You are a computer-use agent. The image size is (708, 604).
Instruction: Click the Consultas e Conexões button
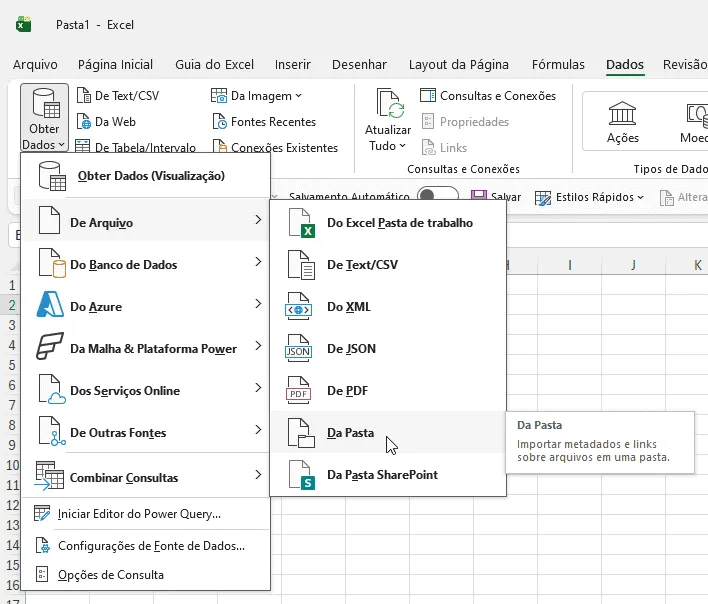pos(488,96)
